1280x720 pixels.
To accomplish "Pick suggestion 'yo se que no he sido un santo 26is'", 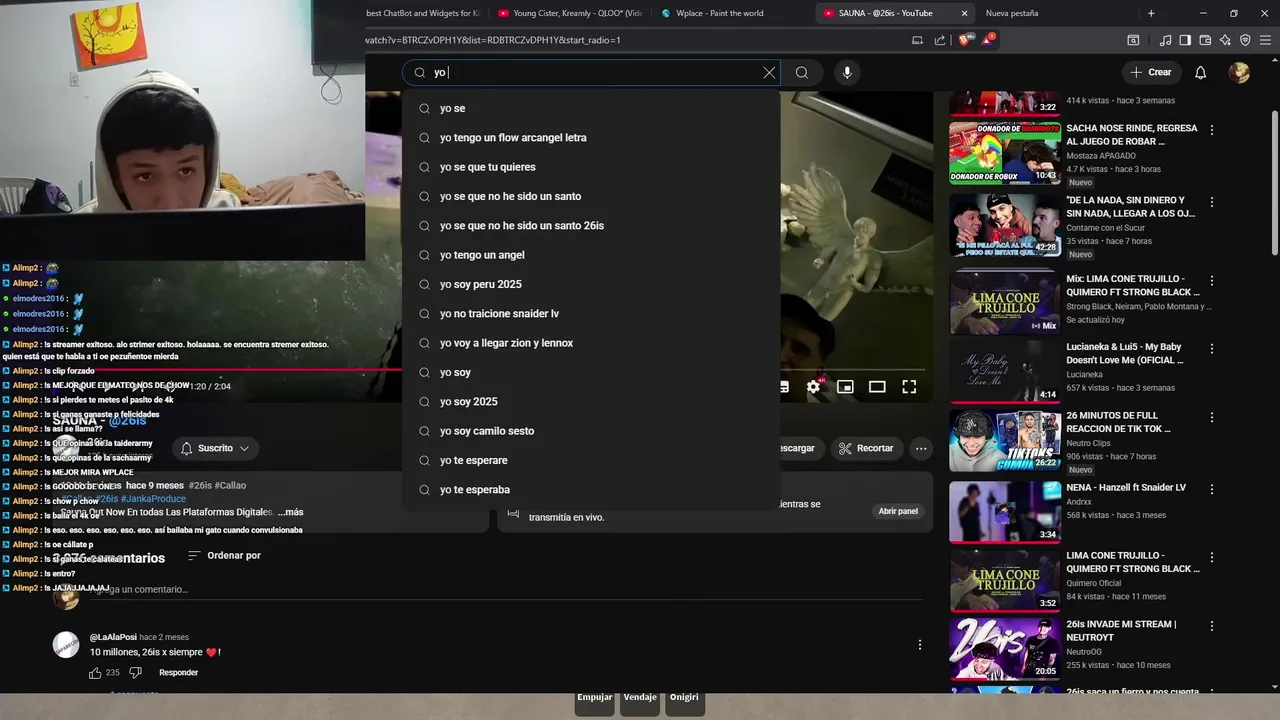I will [591, 225].
